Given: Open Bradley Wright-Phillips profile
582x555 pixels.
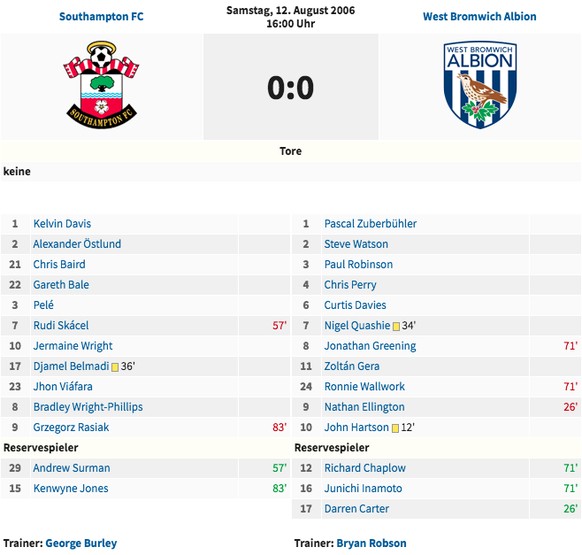Looking at the screenshot, I should click(x=88, y=407).
